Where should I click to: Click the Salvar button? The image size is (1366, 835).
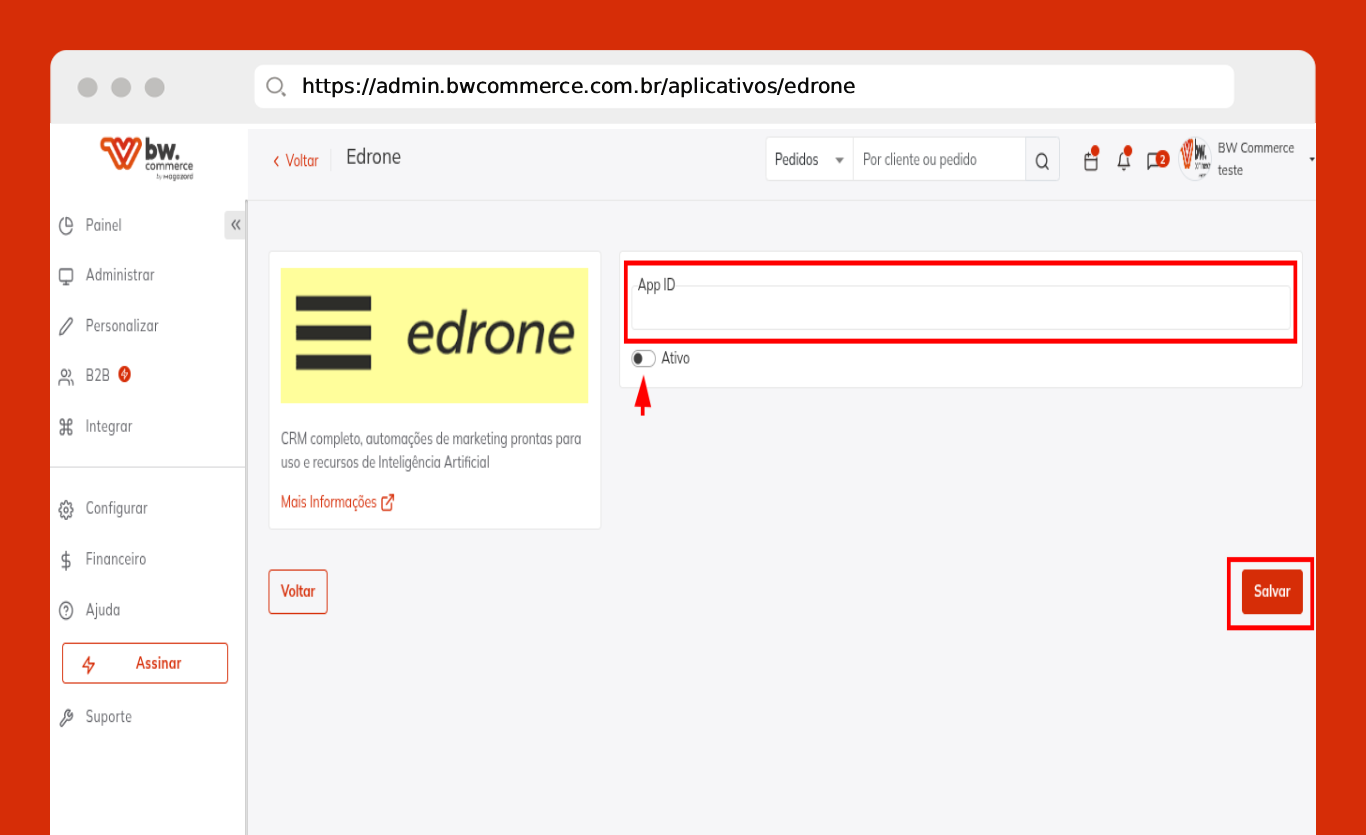click(1271, 591)
